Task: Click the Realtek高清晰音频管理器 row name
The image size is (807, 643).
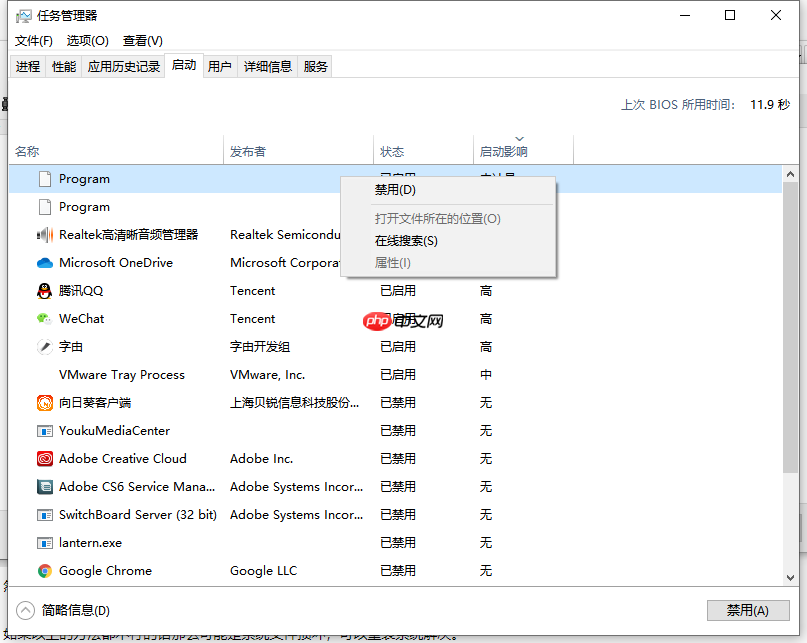Action: click(129, 235)
